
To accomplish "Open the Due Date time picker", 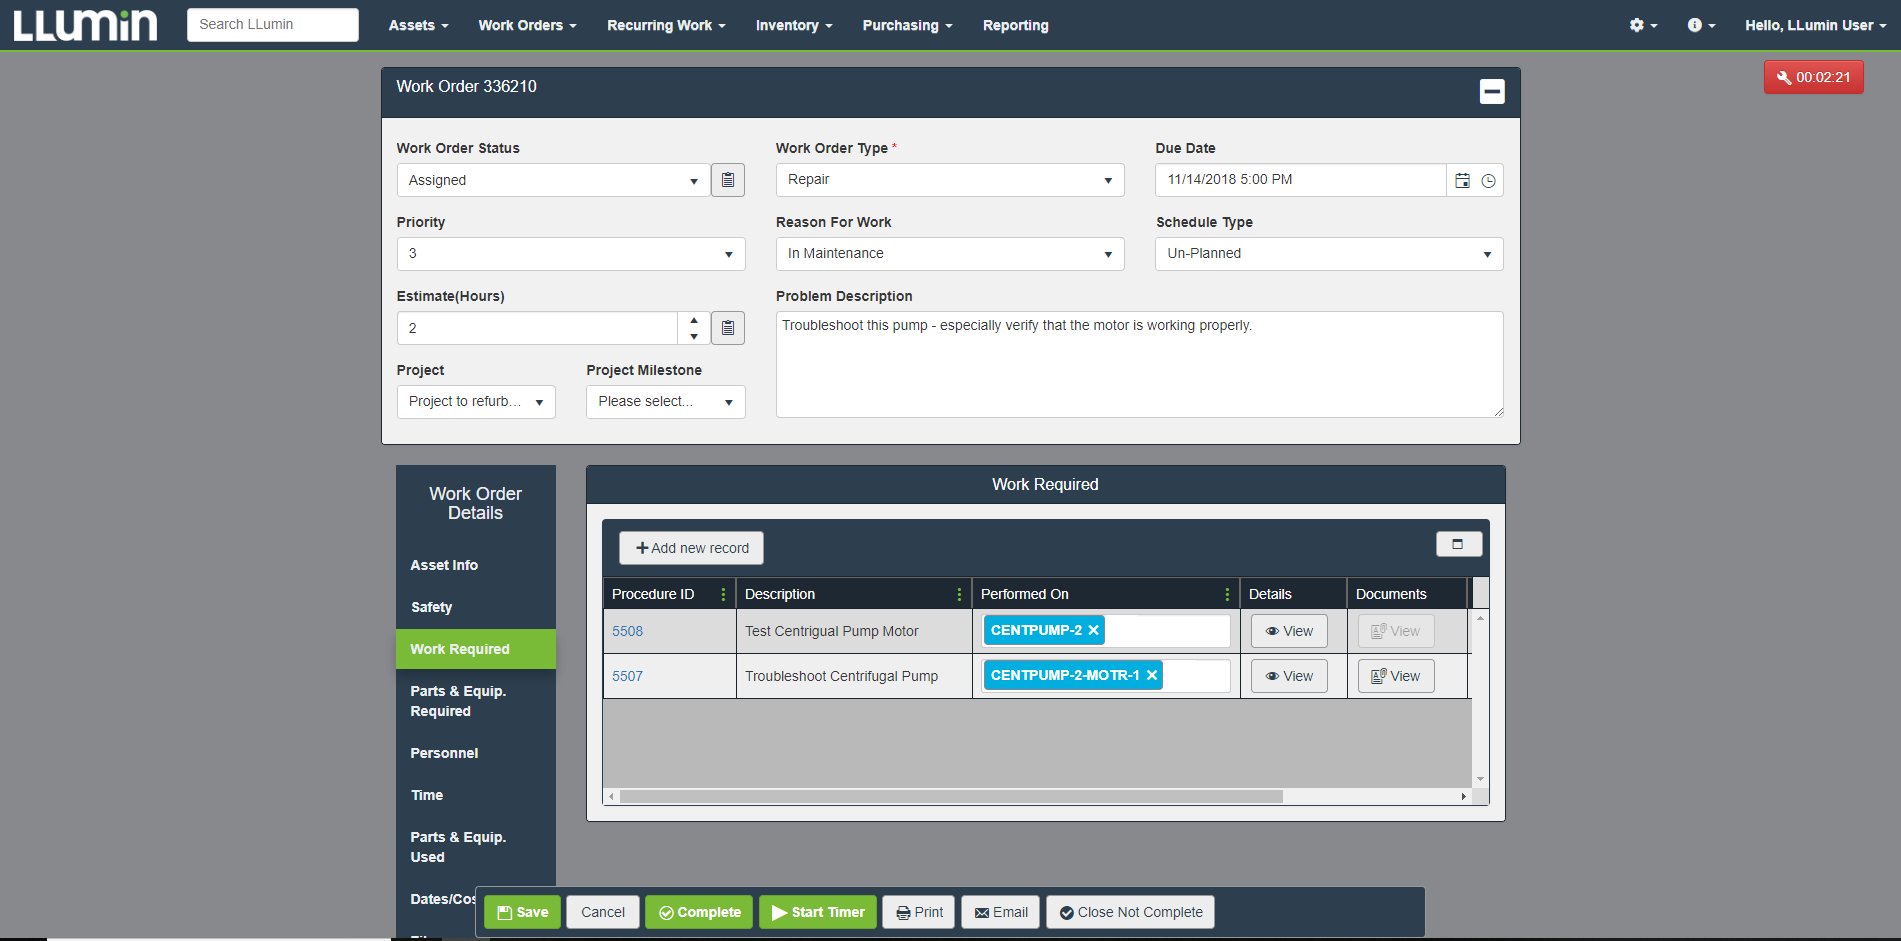I will [1489, 180].
